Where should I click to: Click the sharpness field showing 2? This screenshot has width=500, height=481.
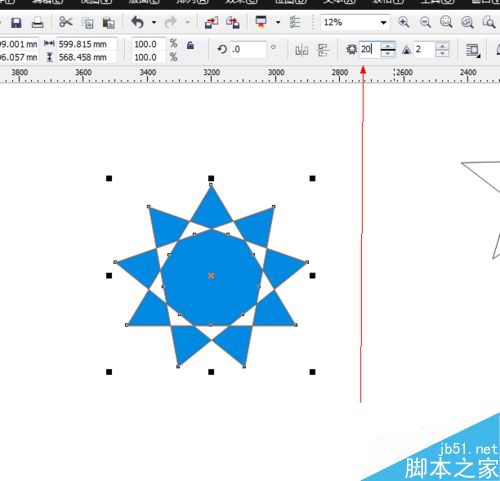click(424, 49)
